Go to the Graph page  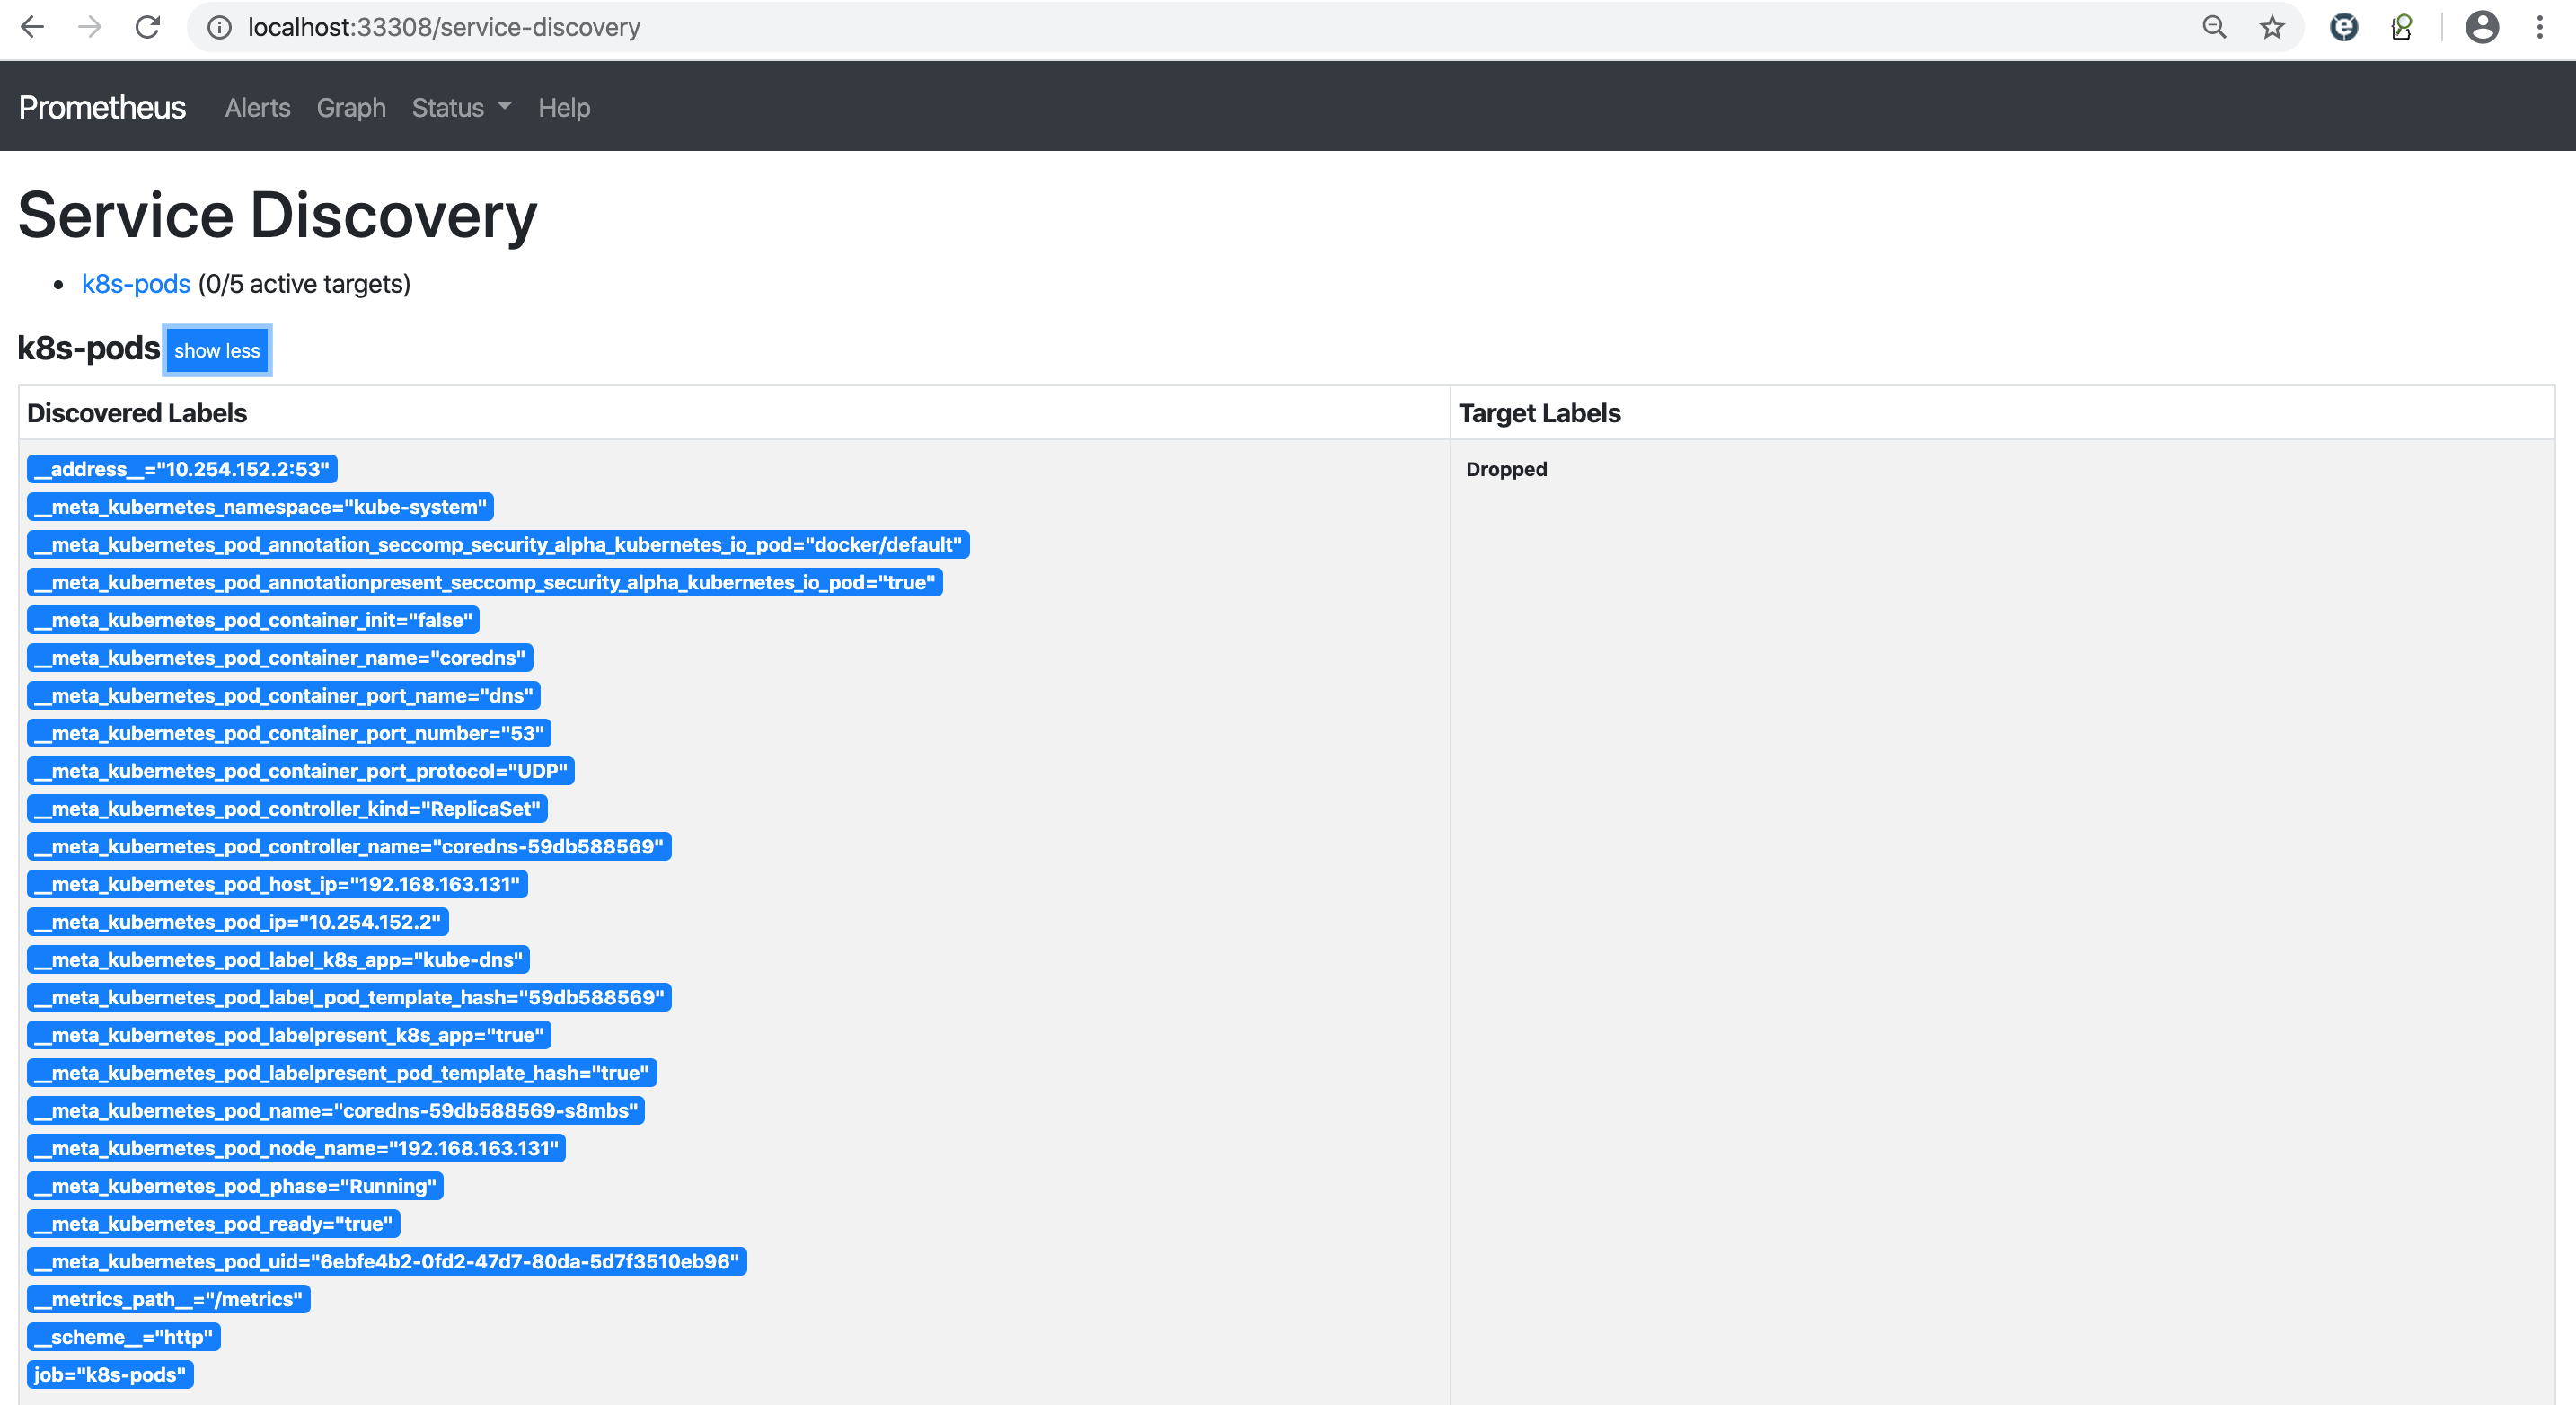coord(351,108)
